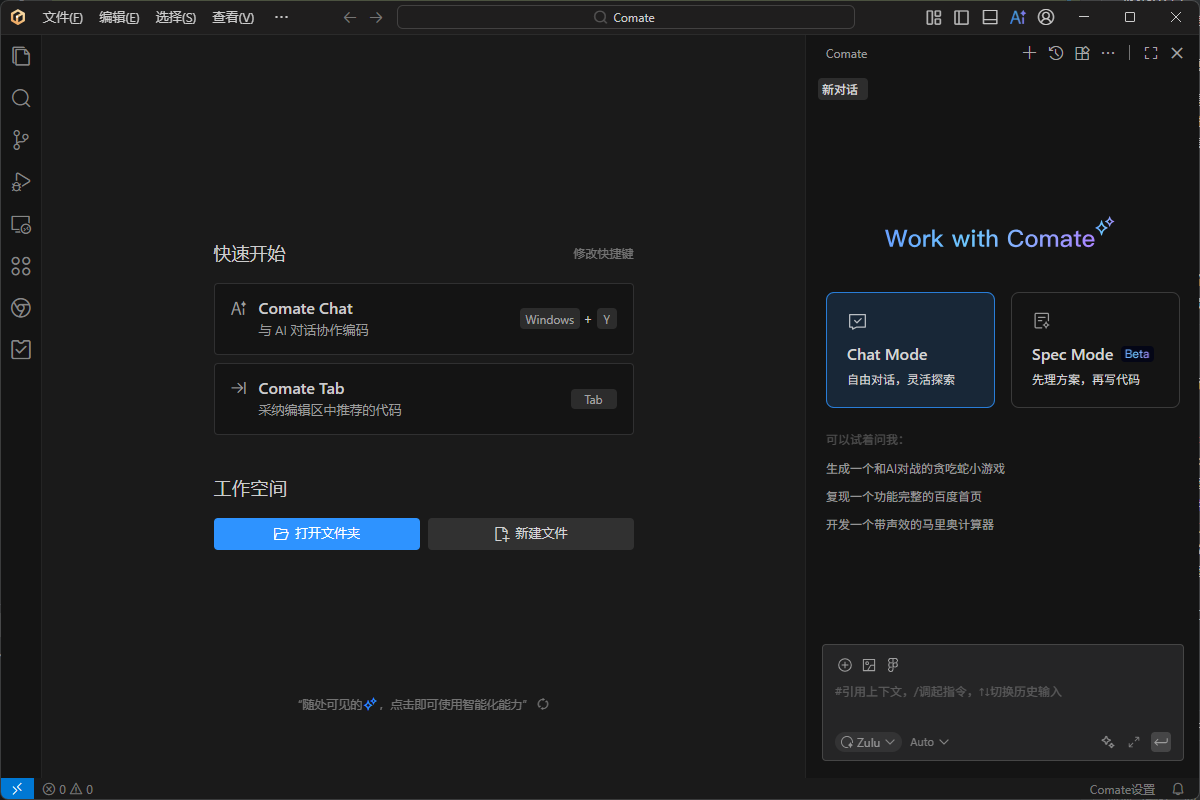Open Comate Tab quick start item
Viewport: 1200px width, 800px height.
tap(424, 399)
